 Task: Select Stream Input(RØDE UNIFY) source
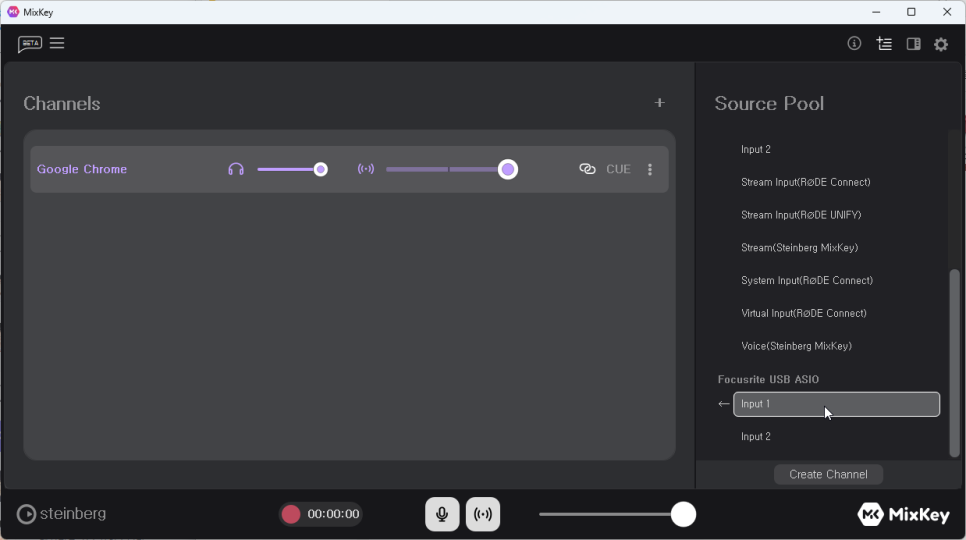click(801, 215)
